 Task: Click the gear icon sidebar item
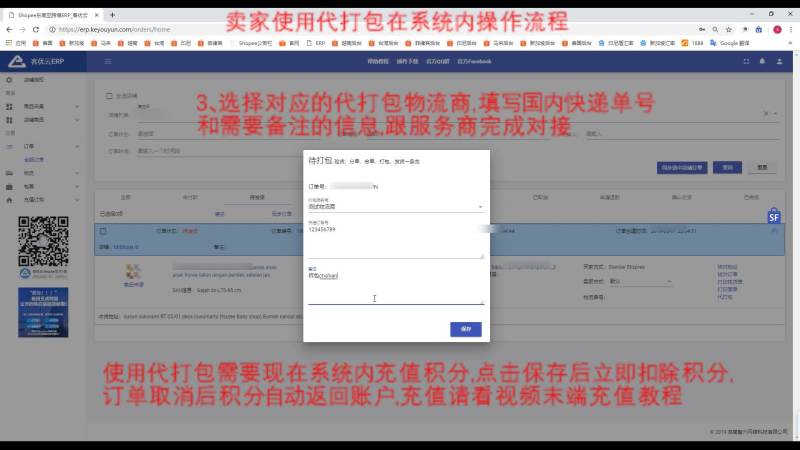tap(9, 80)
